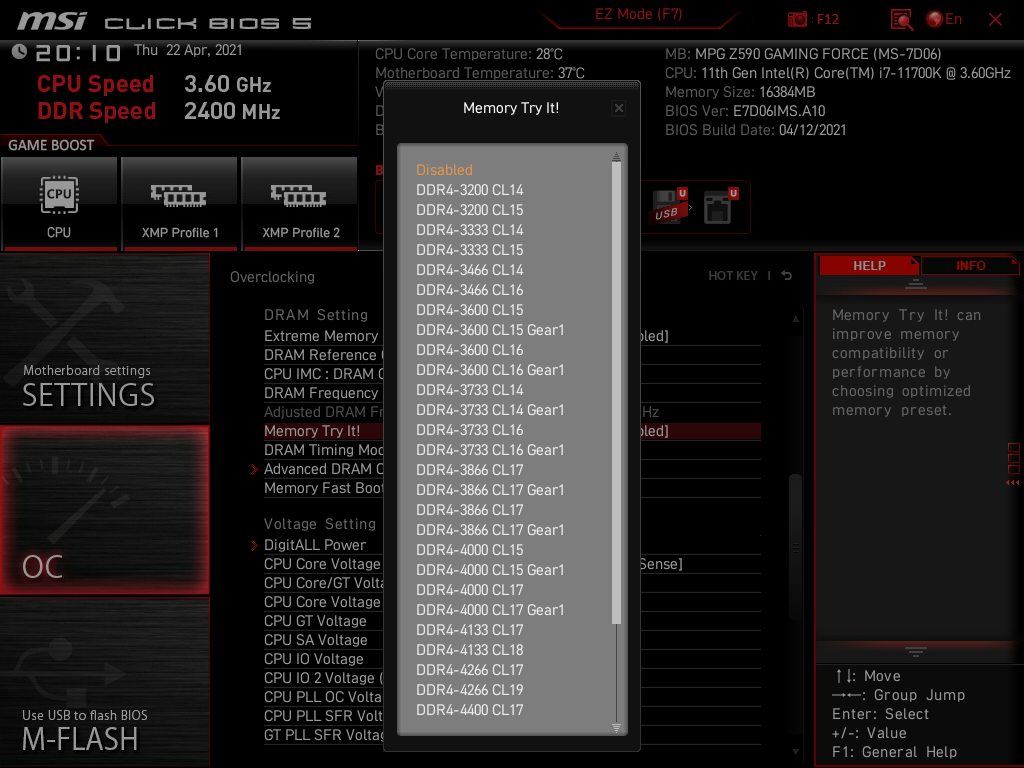Choose DDR4-4266 CL17 preset

(470, 670)
